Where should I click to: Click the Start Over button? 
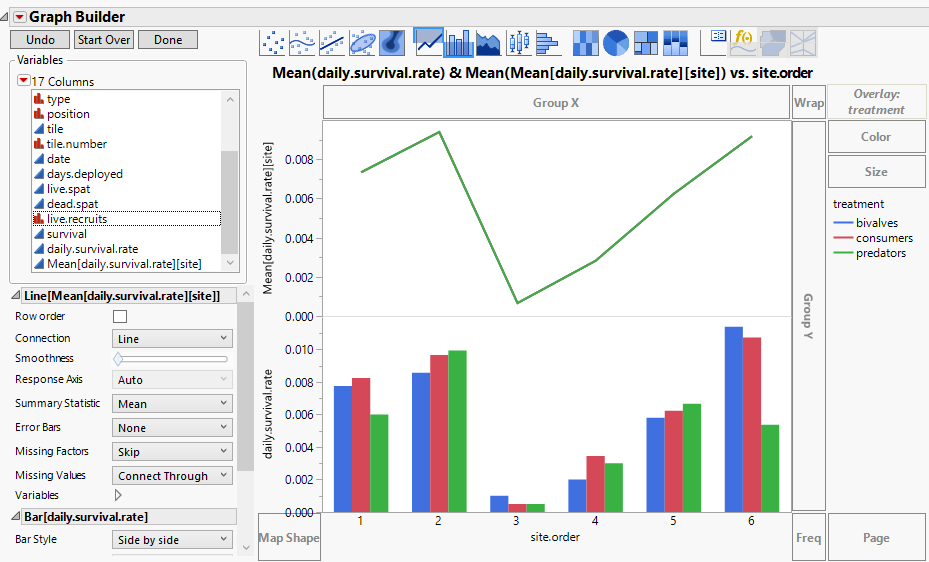click(x=104, y=40)
